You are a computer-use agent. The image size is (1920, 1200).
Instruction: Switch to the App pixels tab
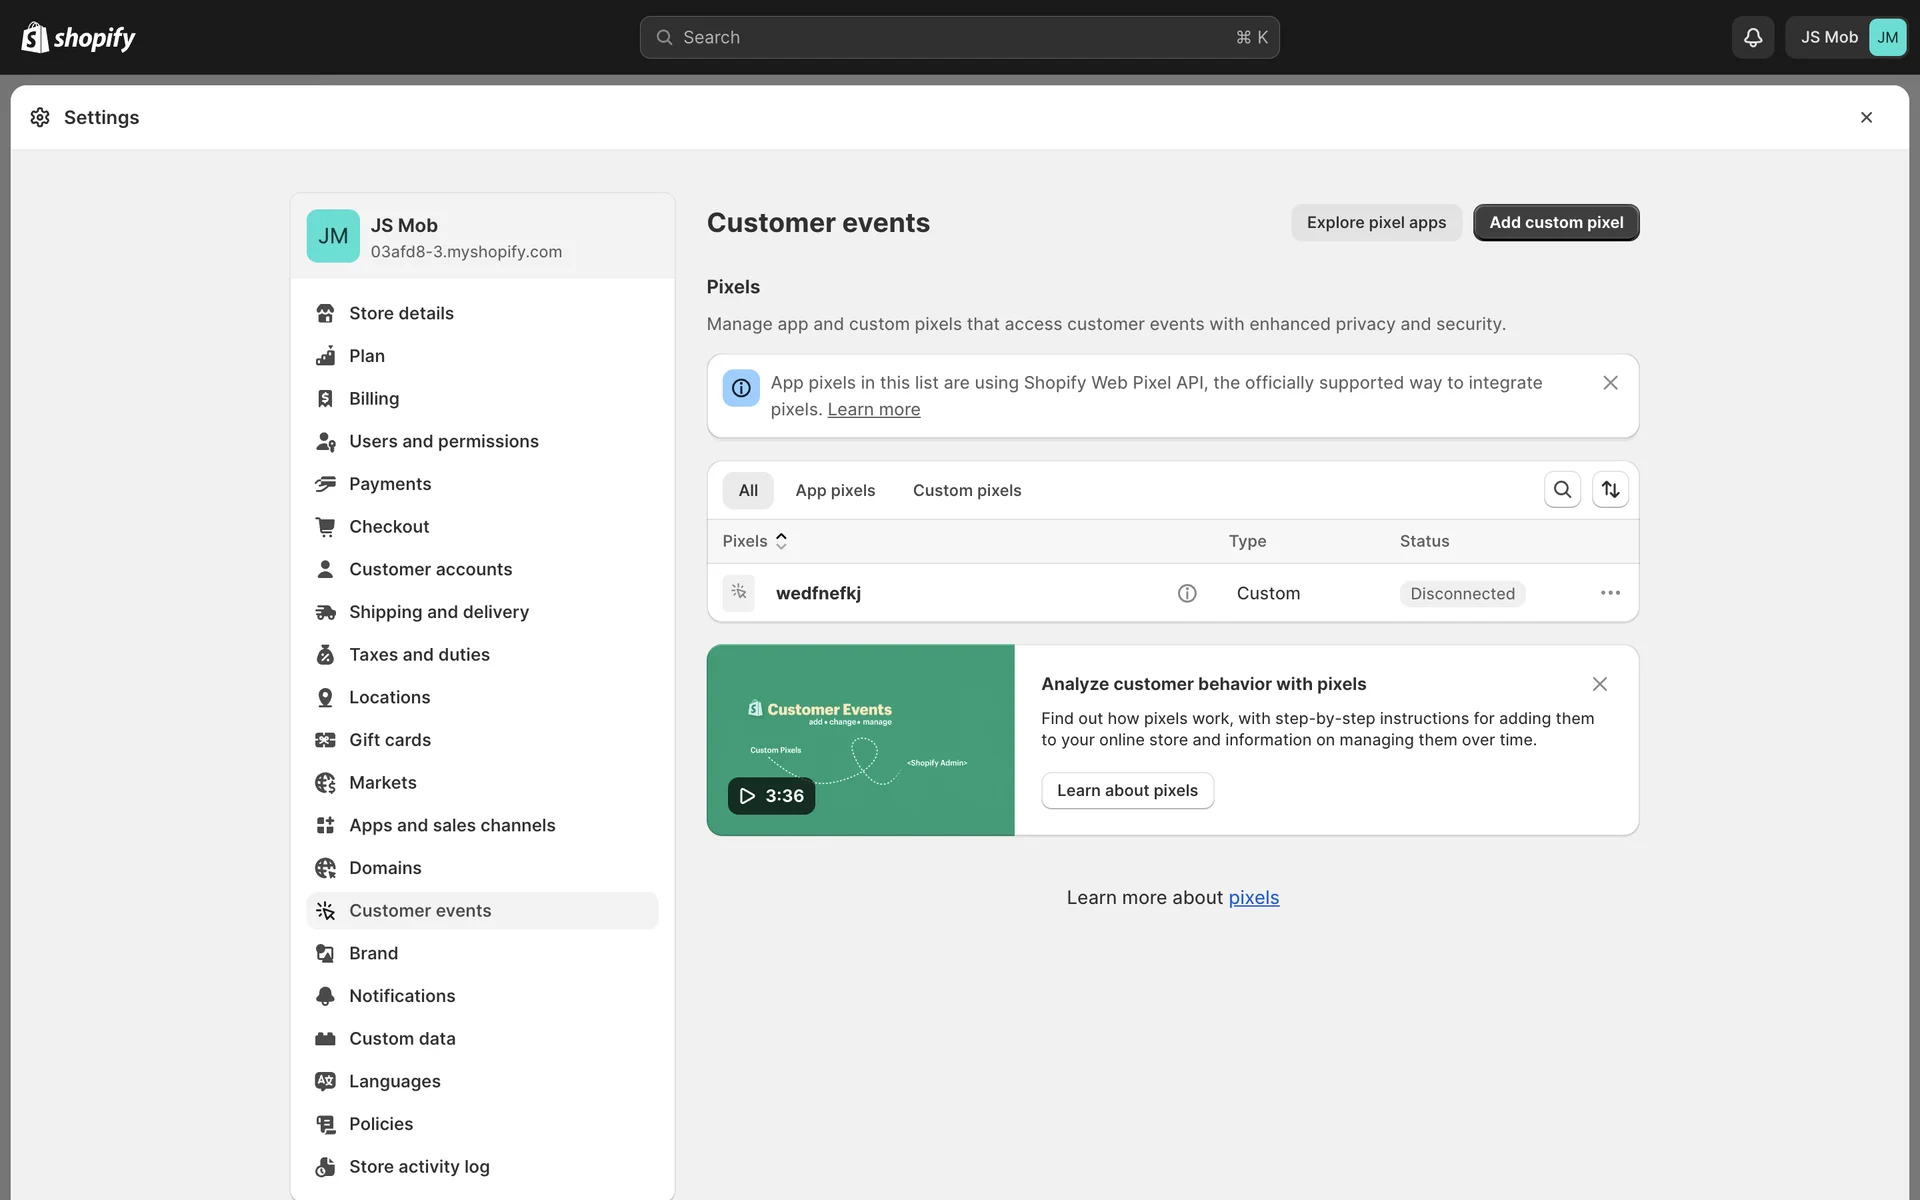[835, 490]
